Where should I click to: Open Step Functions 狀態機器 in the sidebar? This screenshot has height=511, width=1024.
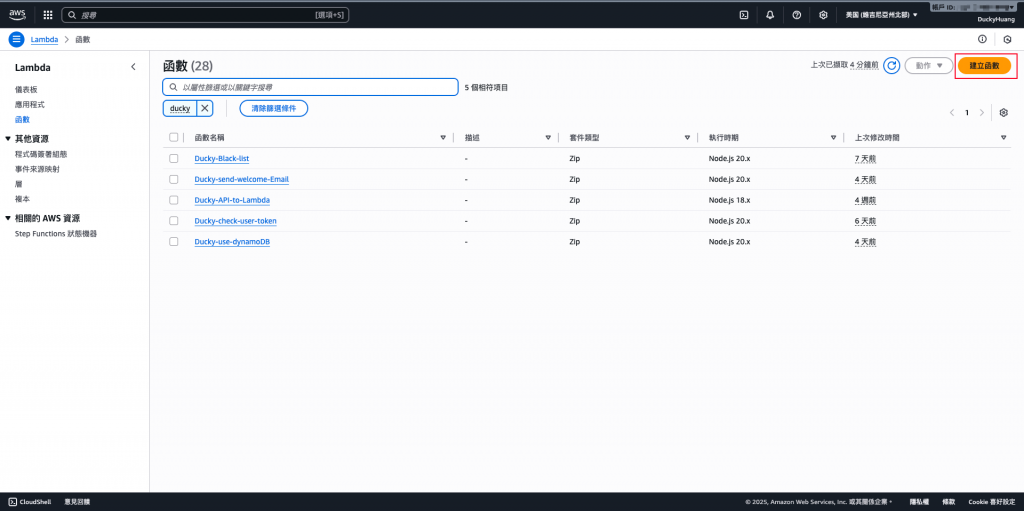coord(56,233)
